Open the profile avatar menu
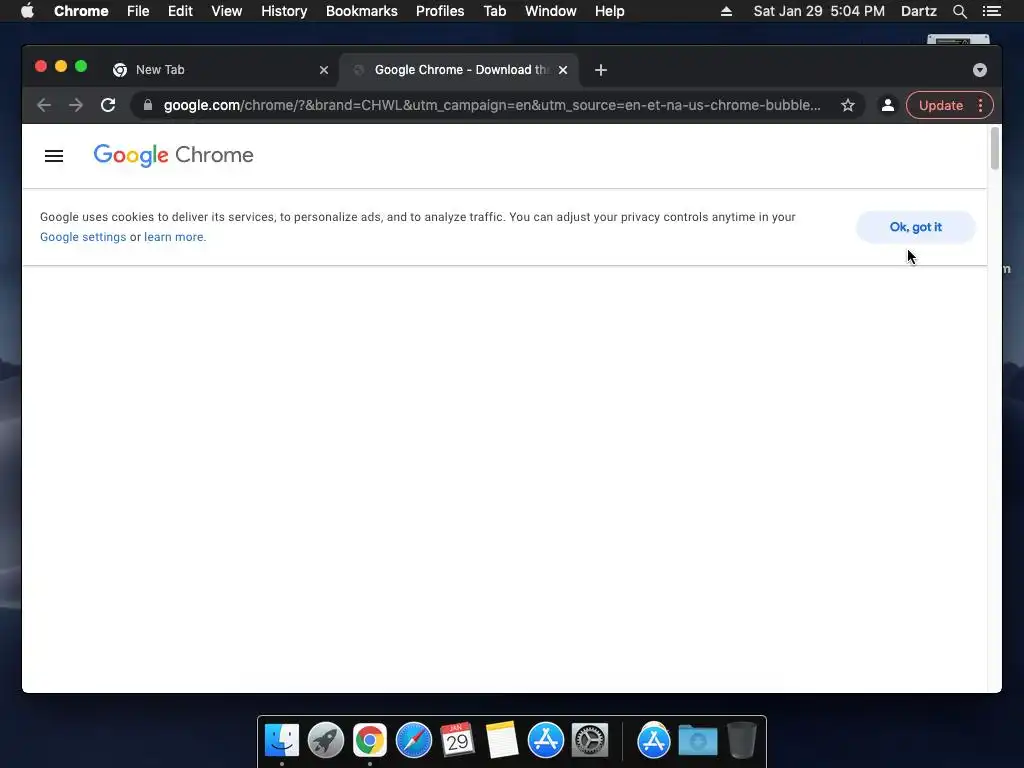Screen dimensions: 1024x768 point(888,105)
